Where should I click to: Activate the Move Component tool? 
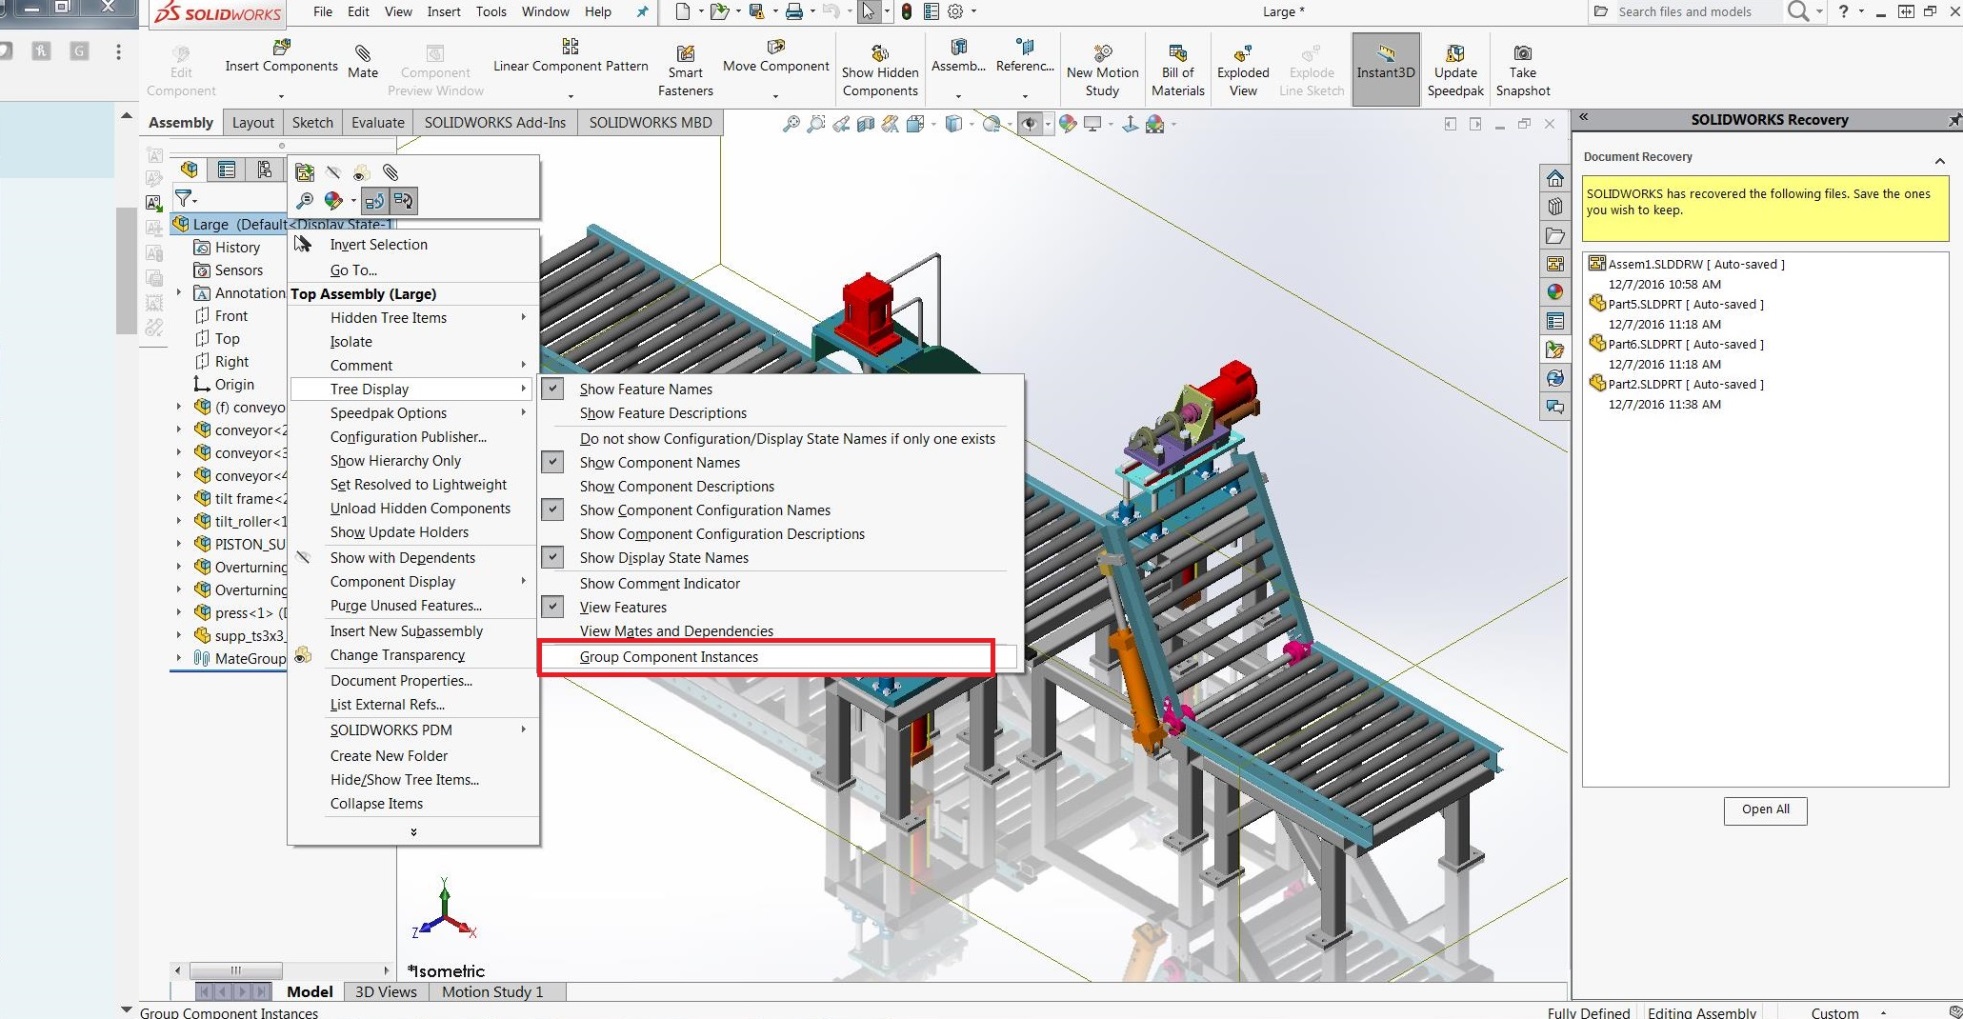(775, 62)
